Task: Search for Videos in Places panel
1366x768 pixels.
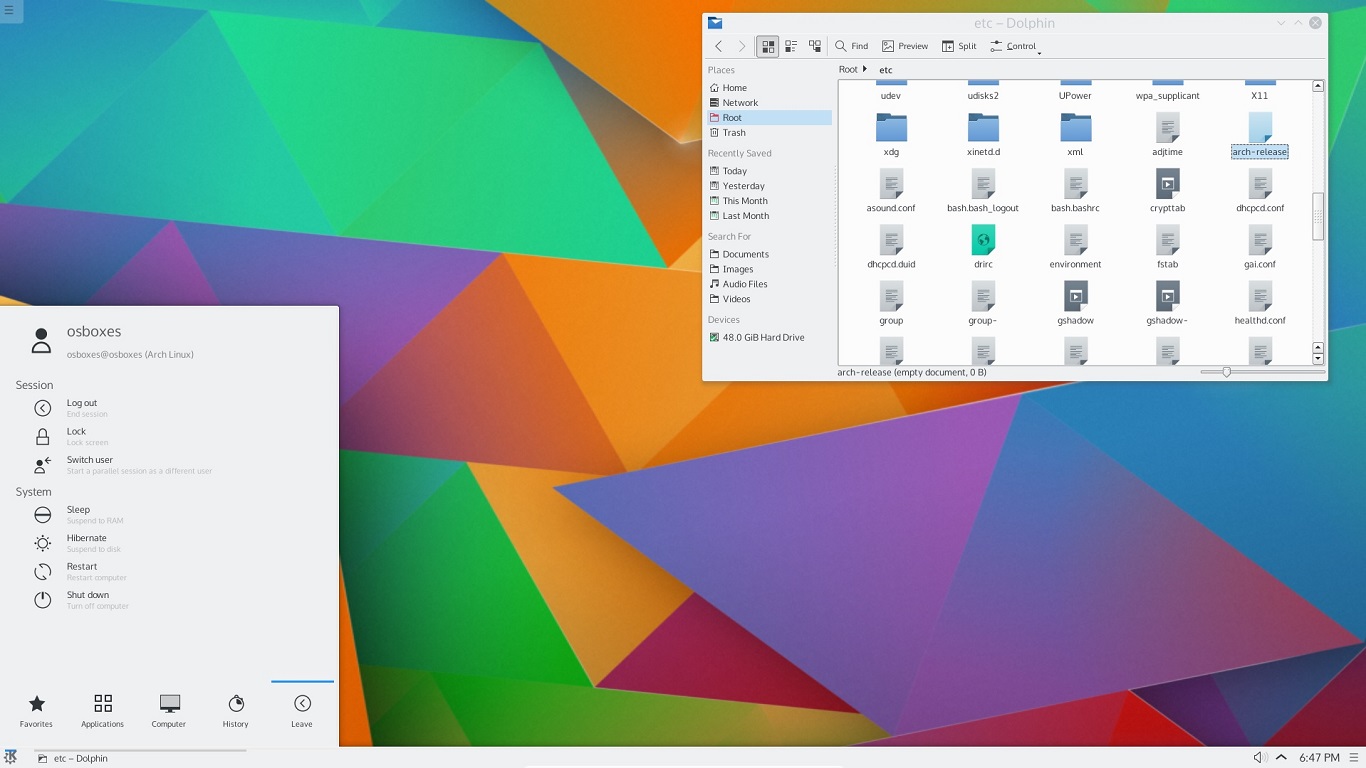Action: tap(769, 299)
